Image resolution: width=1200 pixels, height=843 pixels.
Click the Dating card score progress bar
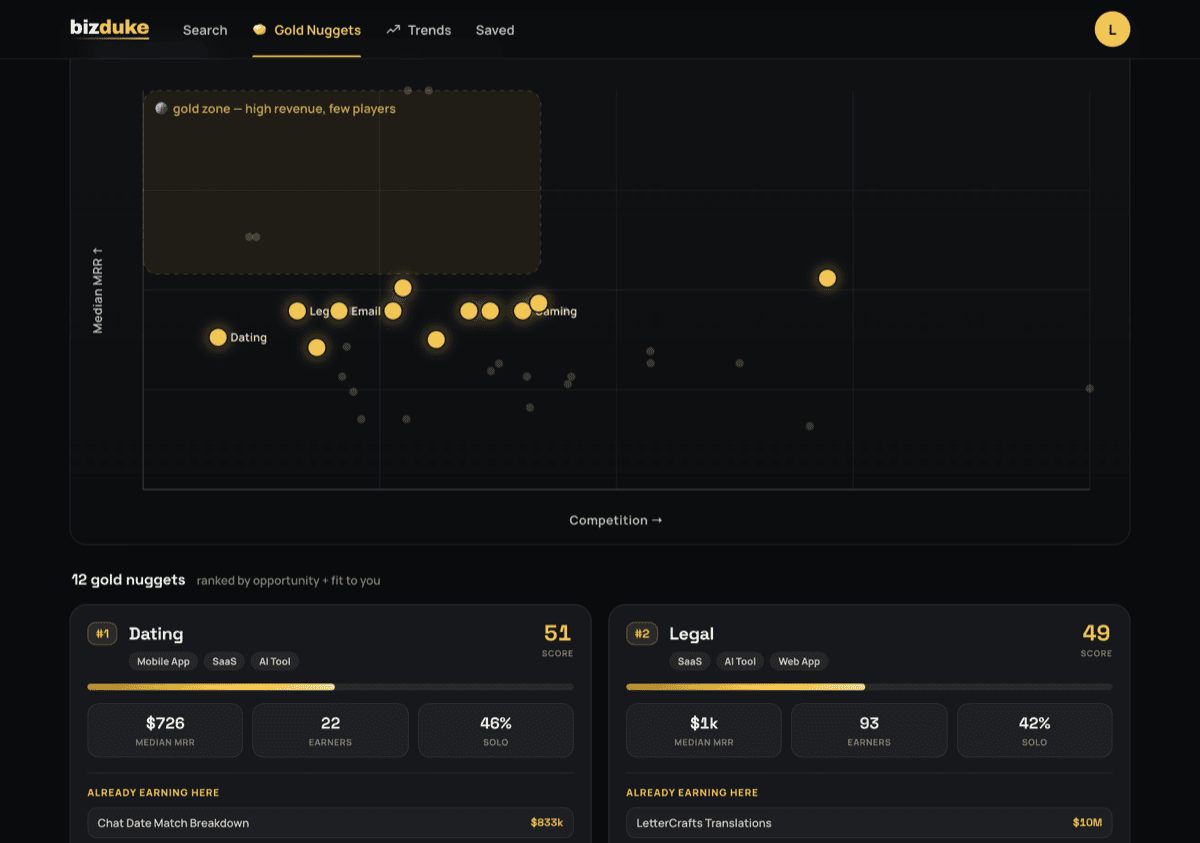[x=331, y=687]
